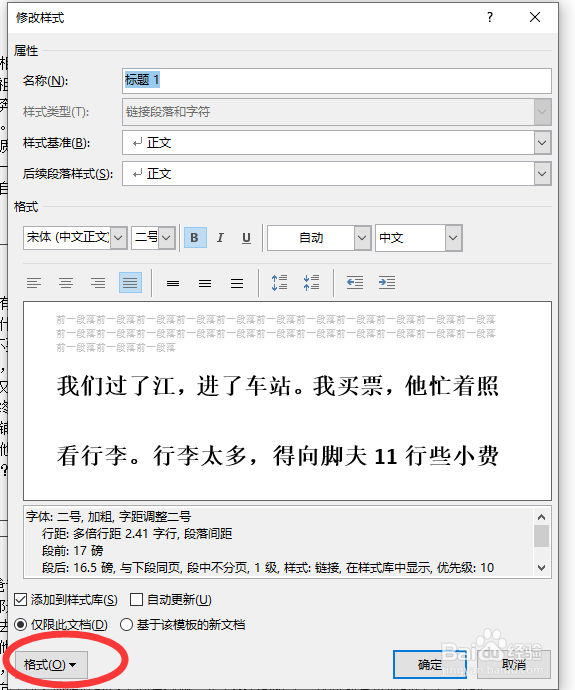
Task: Open 后续段落样式 dropdown list
Action: pyautogui.click(x=542, y=174)
